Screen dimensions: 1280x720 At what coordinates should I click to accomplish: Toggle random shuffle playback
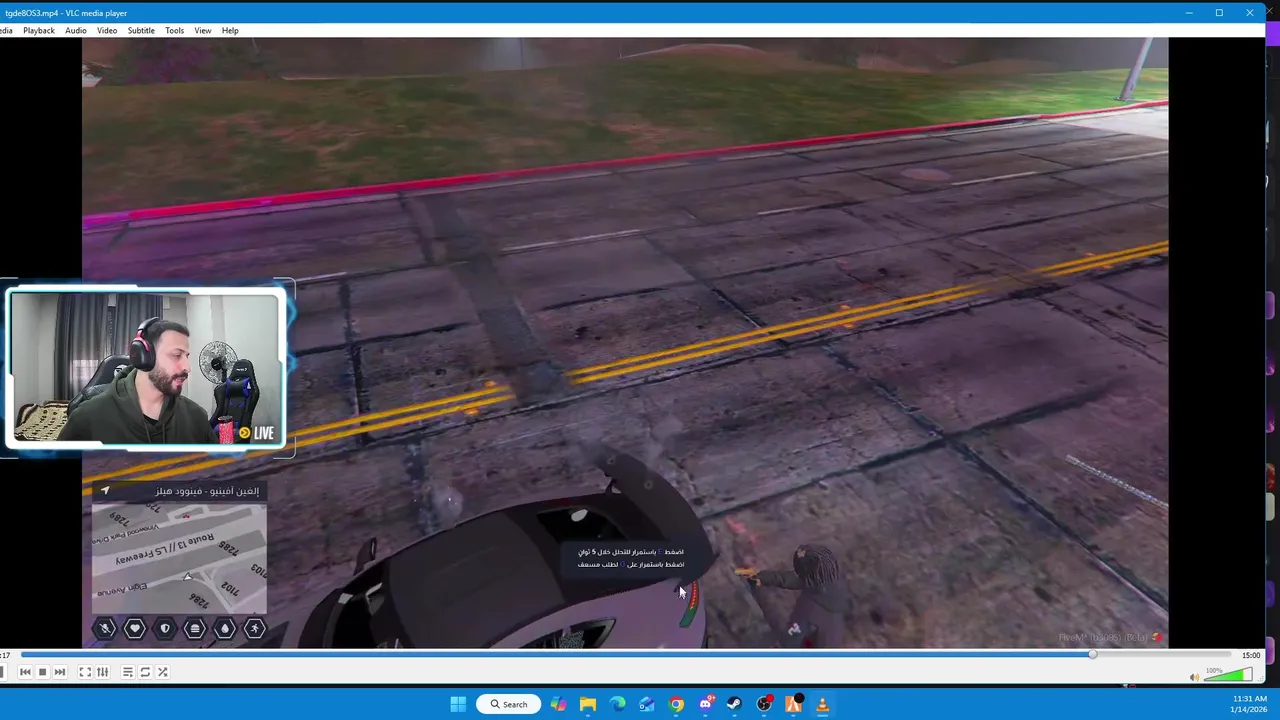[x=162, y=672]
